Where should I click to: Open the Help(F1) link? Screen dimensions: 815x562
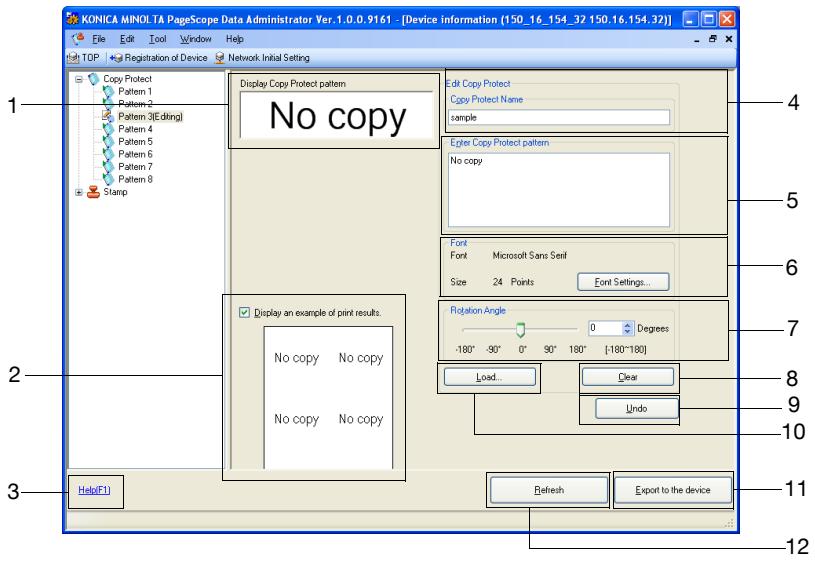pos(94,490)
